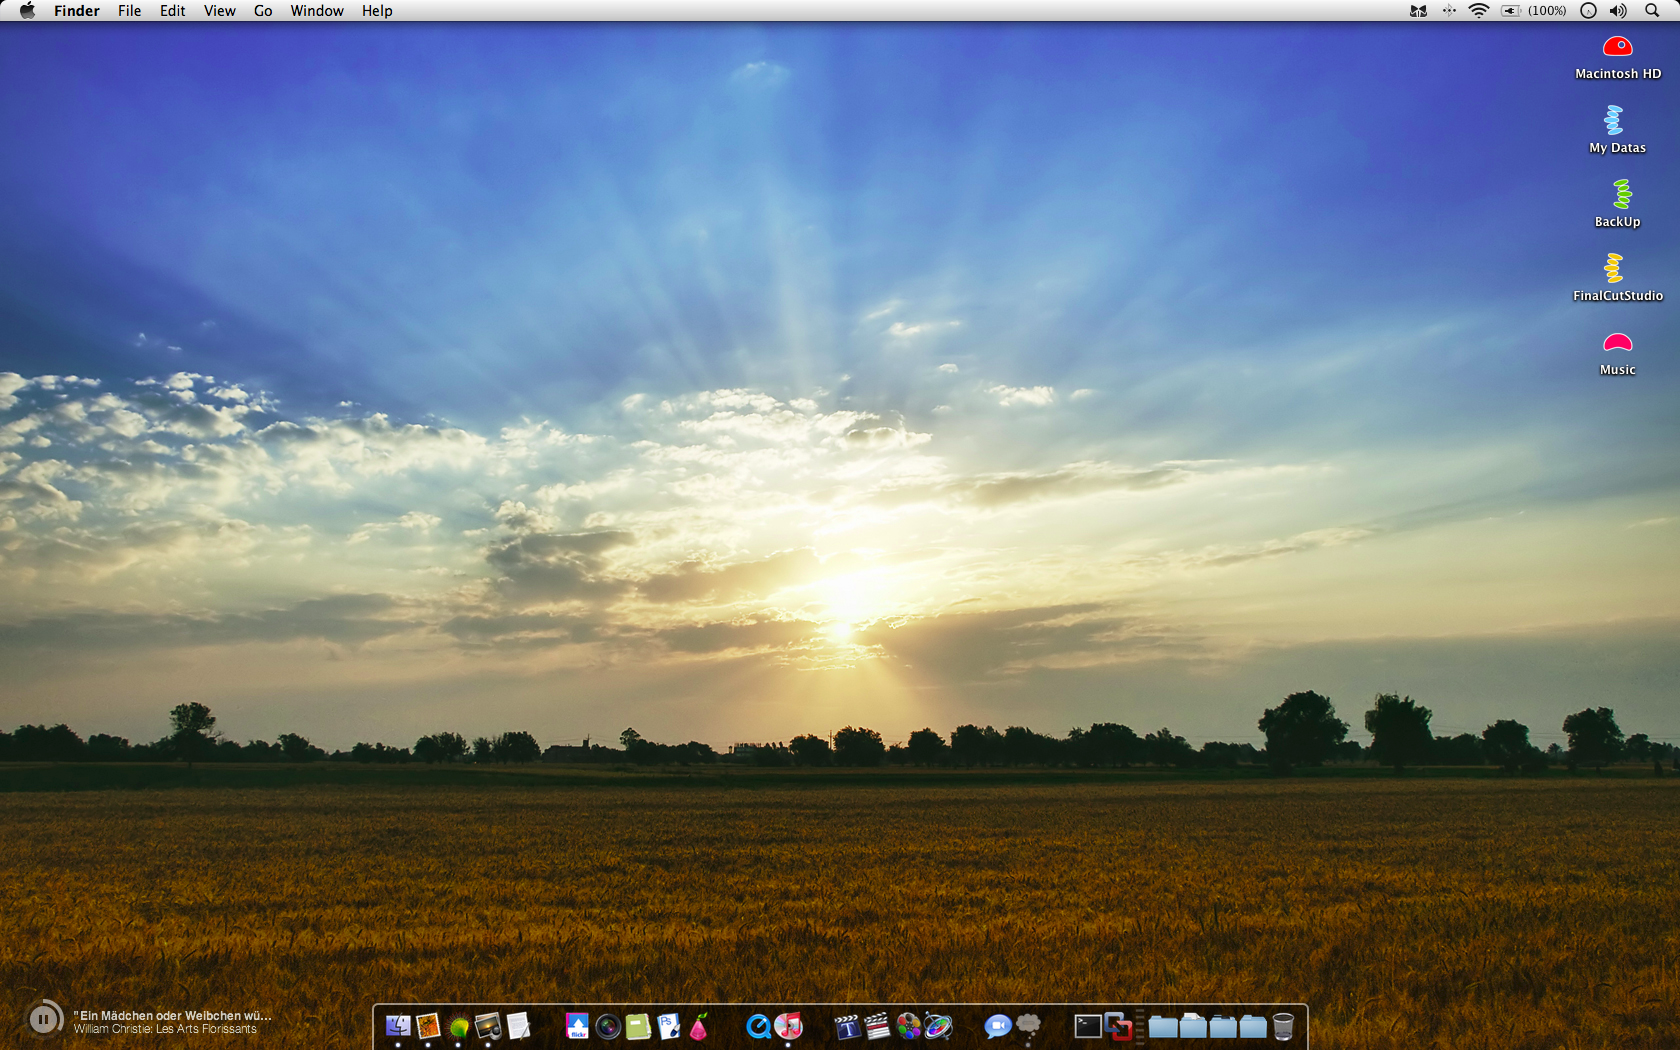Select the FinalCutStudio desktop volume
1680x1050 pixels.
(x=1618, y=279)
